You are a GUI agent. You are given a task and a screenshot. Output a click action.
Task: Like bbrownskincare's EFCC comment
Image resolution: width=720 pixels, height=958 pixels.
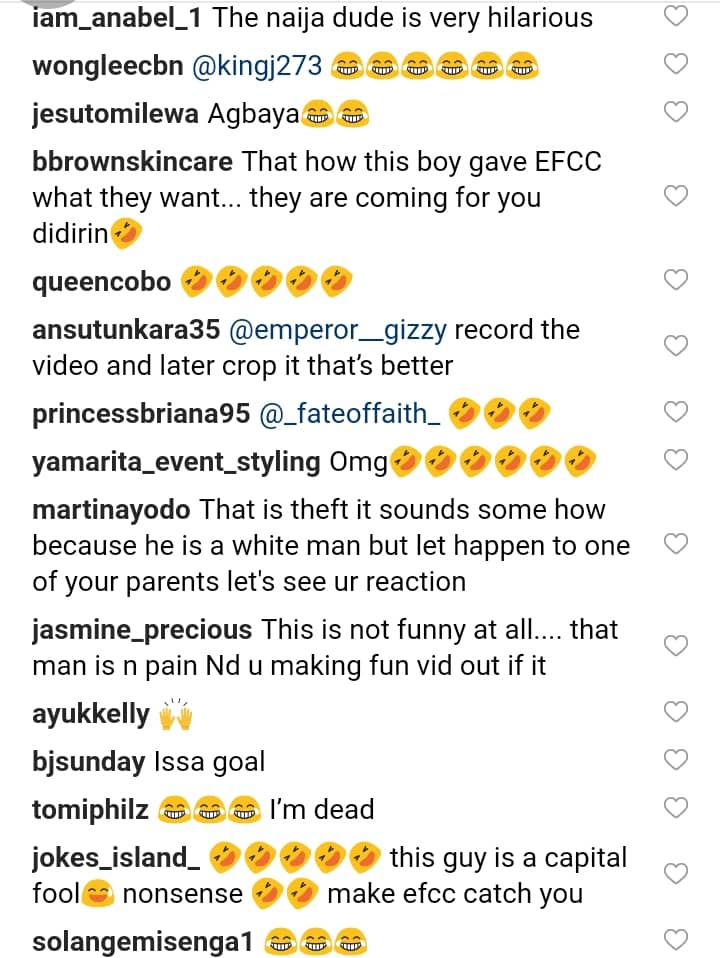tap(677, 196)
